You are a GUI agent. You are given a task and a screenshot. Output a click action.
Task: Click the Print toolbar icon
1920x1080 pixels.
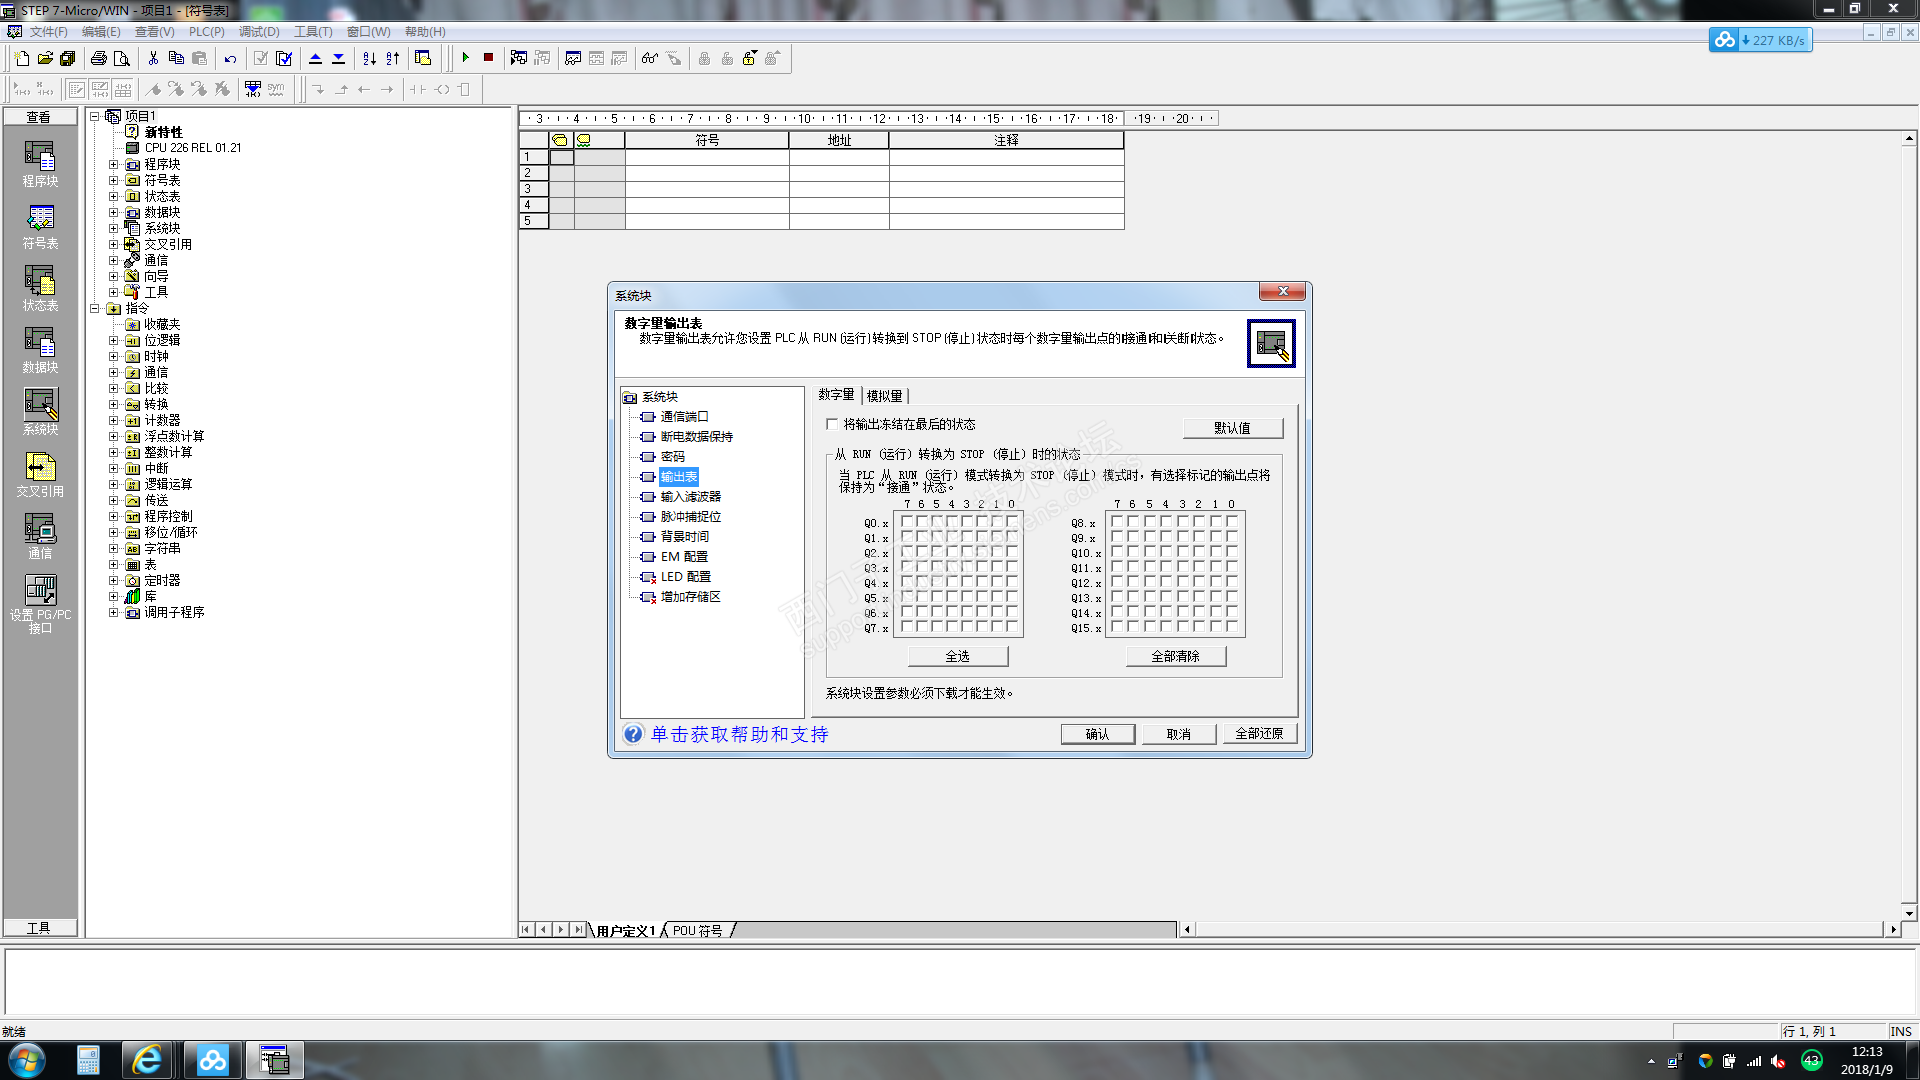[x=98, y=58]
